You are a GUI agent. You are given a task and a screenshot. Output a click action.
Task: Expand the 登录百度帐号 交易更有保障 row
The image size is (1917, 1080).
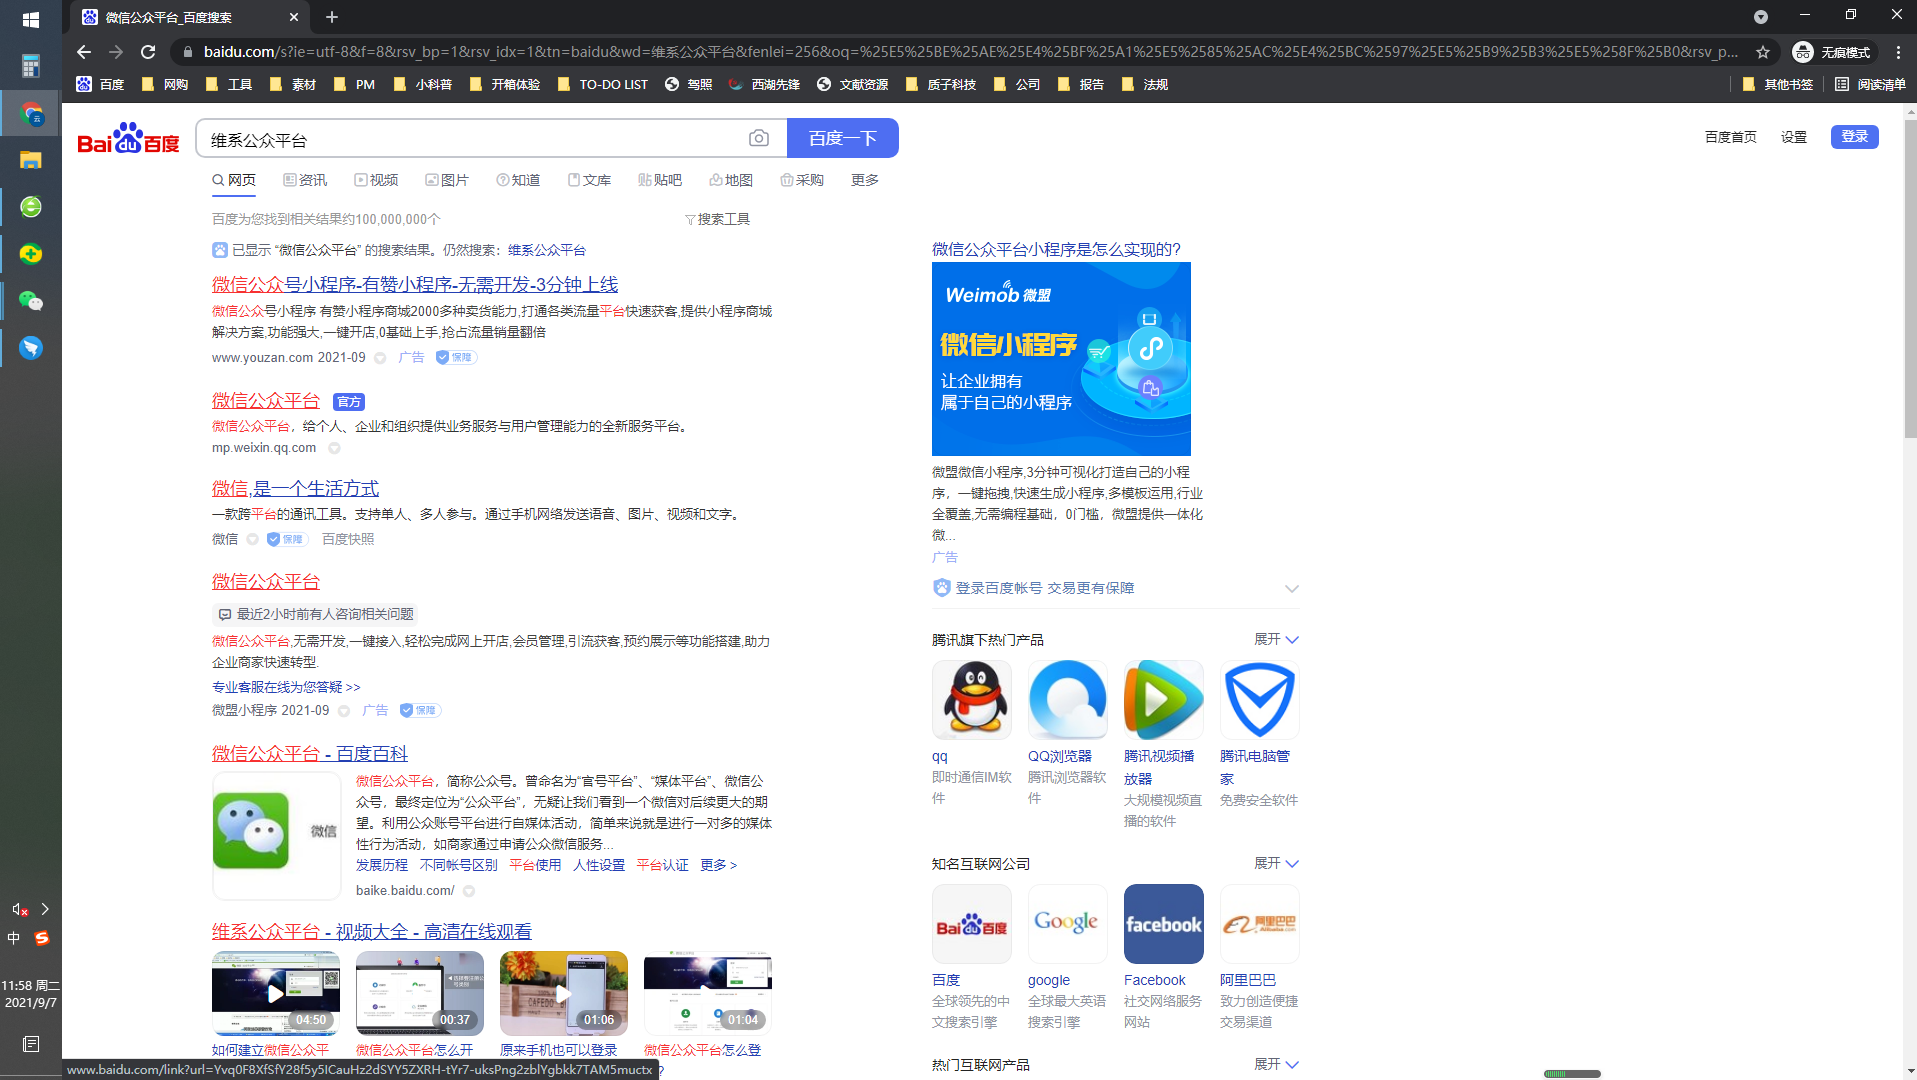coord(1115,588)
